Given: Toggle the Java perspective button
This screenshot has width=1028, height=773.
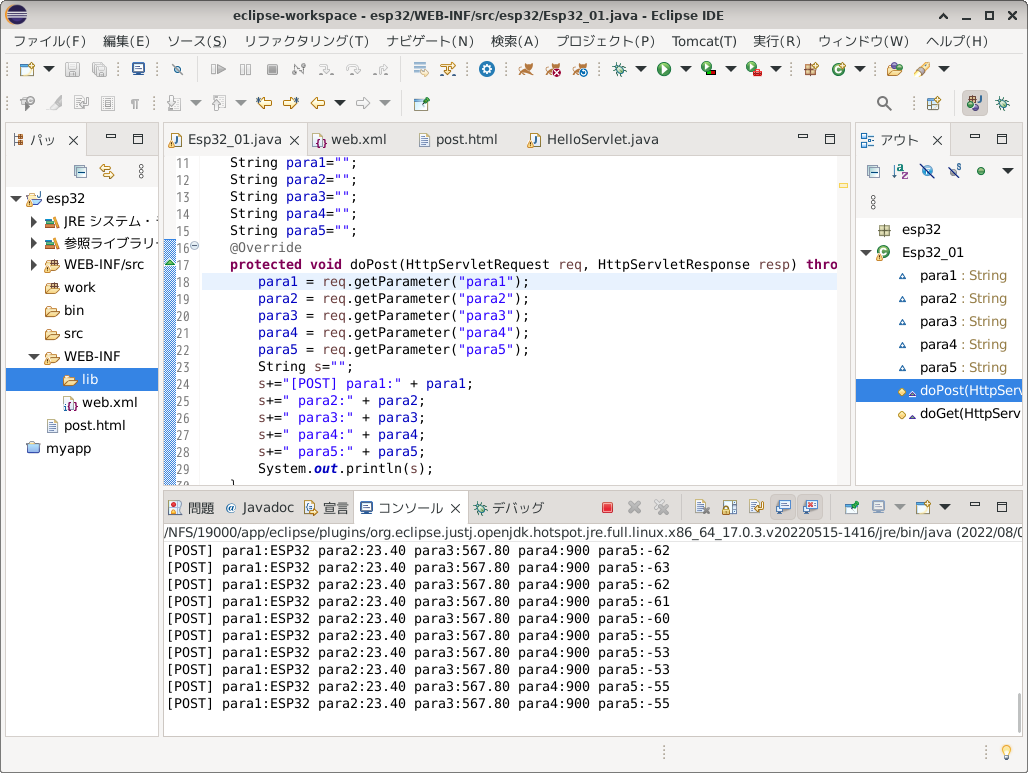Looking at the screenshot, I should tap(974, 103).
